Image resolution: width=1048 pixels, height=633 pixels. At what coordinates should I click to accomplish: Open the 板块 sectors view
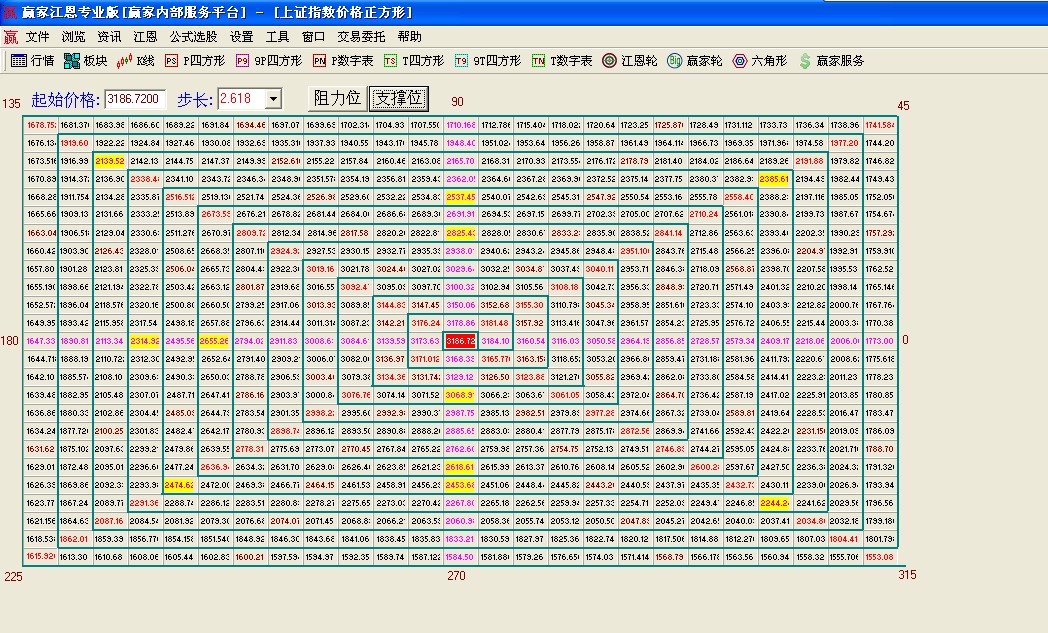(85, 61)
